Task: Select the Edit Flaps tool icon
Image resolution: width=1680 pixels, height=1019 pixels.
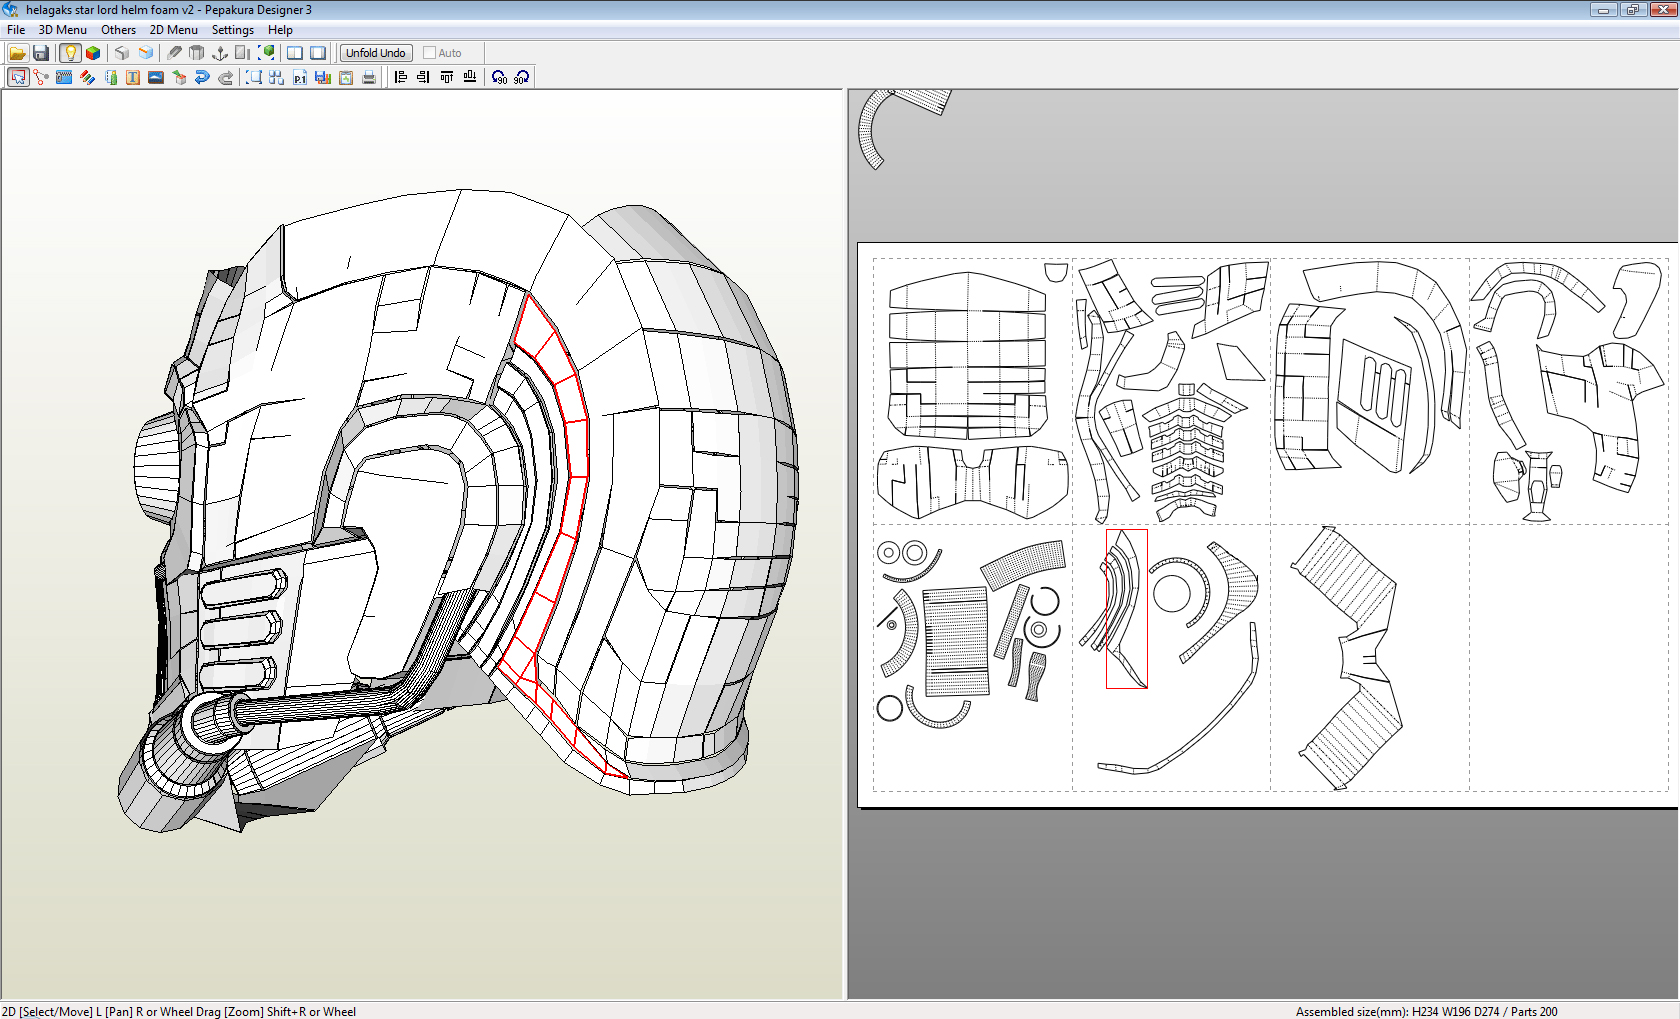Action: 64,77
